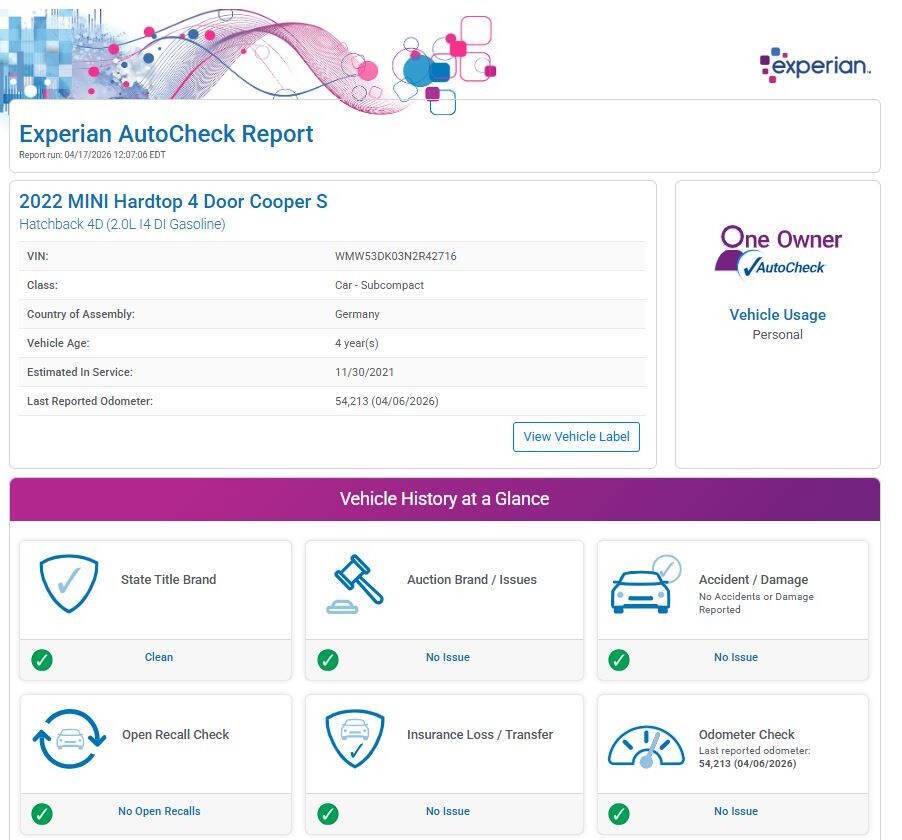Click green checkmark beside Clean status
The width and height of the screenshot is (902, 840).
coord(42,659)
